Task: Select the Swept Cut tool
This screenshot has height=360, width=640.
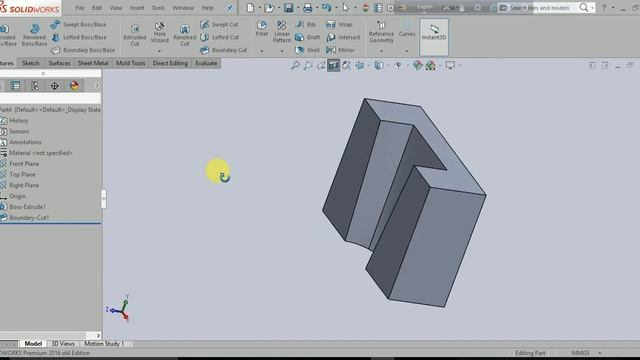Action: coord(219,24)
